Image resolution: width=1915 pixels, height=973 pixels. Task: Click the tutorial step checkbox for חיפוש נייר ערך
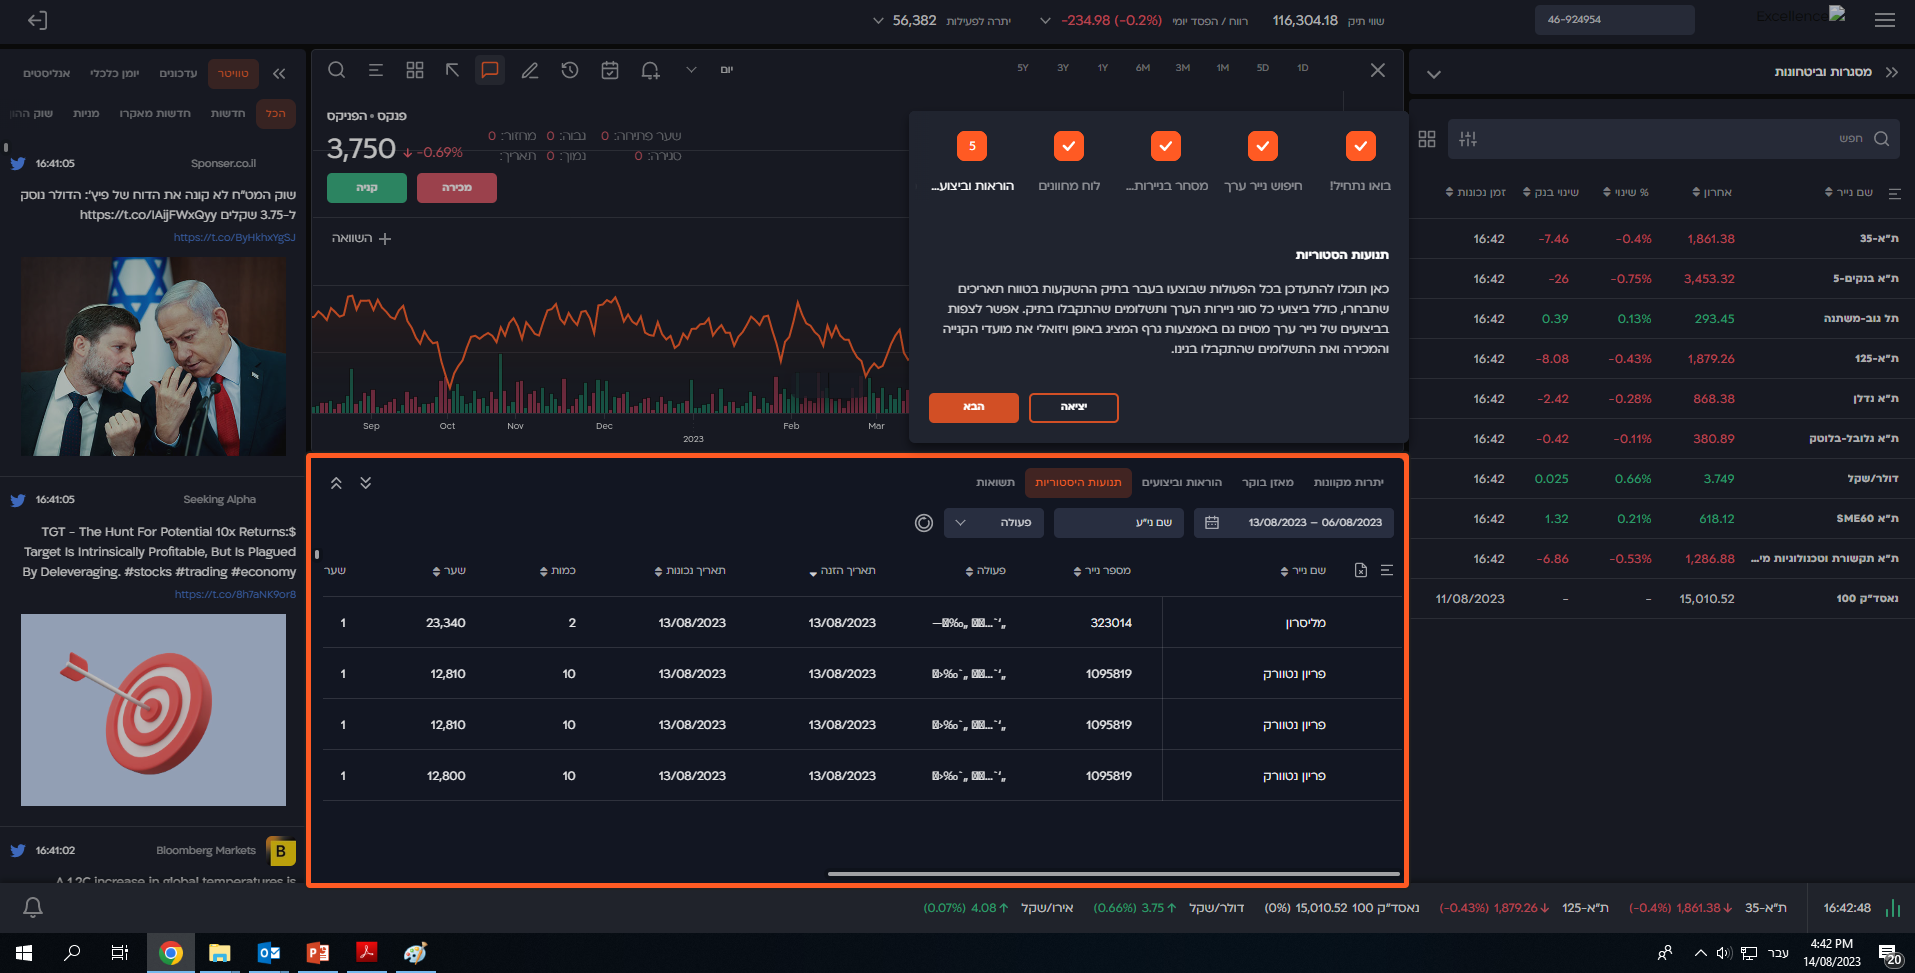1263,146
